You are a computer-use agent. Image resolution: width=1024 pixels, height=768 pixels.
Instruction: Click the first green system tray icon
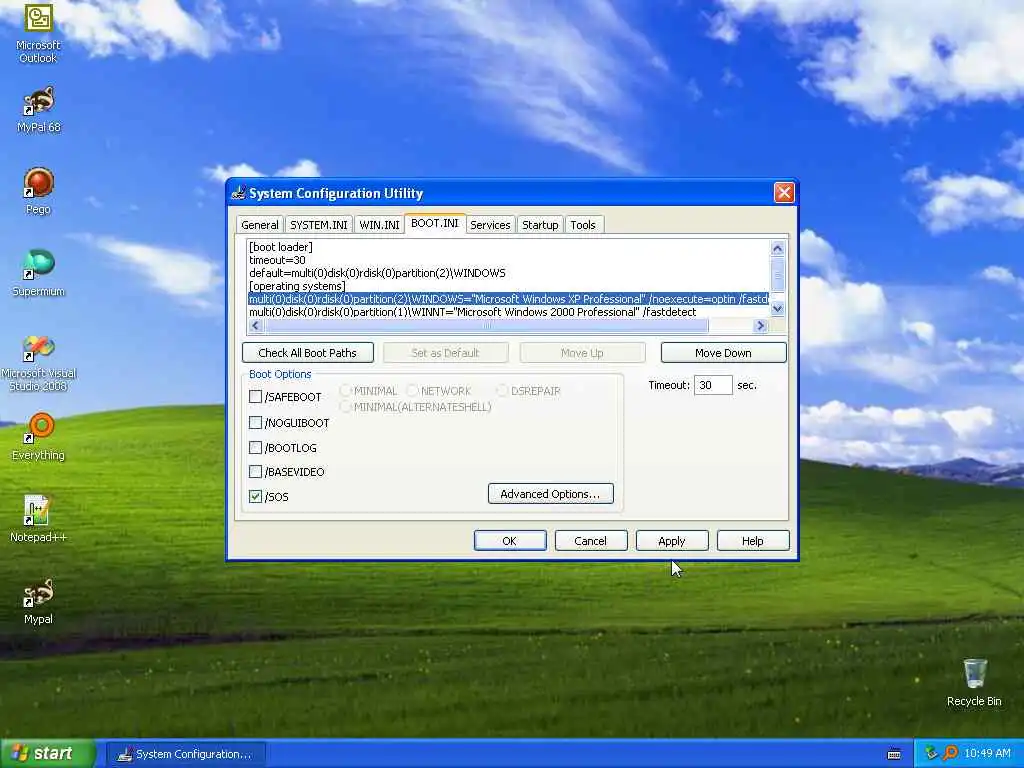tap(931, 753)
